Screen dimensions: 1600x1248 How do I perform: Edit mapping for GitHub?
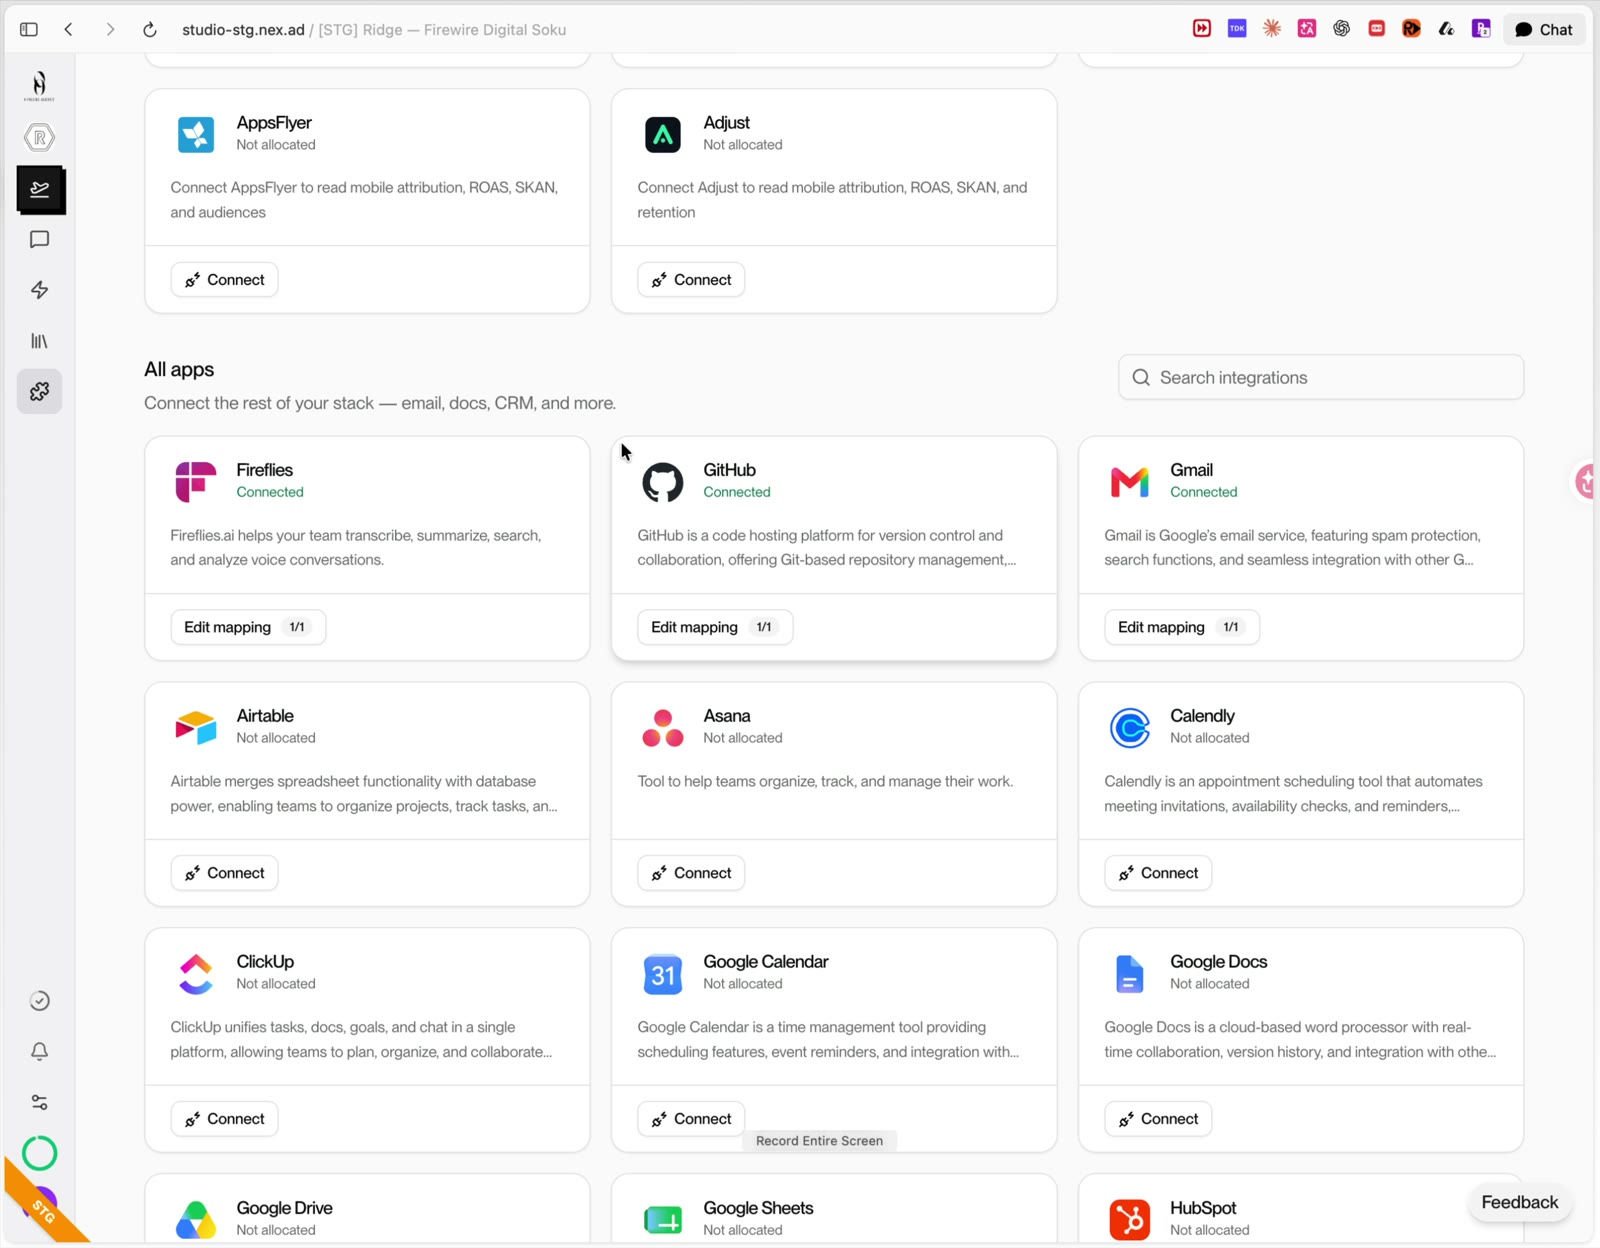point(715,627)
